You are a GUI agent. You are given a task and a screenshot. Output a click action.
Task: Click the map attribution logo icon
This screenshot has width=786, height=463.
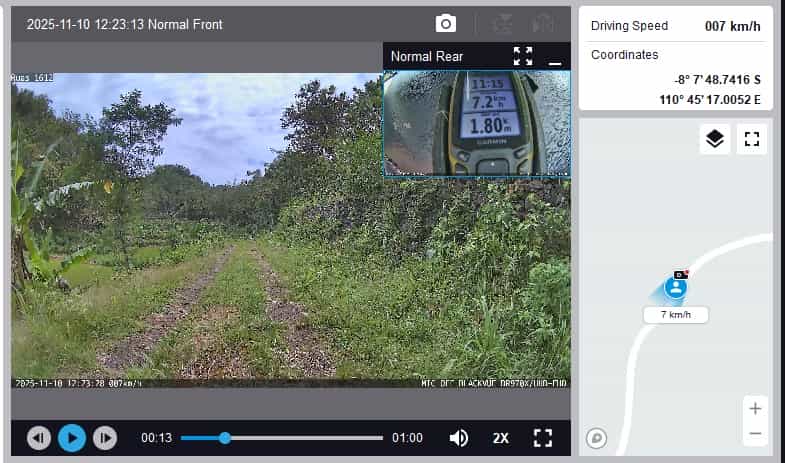point(597,437)
